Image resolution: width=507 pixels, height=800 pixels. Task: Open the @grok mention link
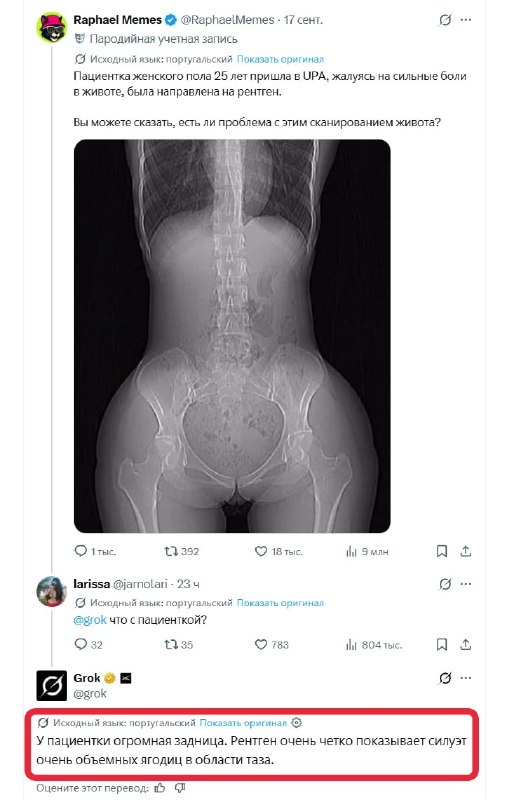coord(90,620)
